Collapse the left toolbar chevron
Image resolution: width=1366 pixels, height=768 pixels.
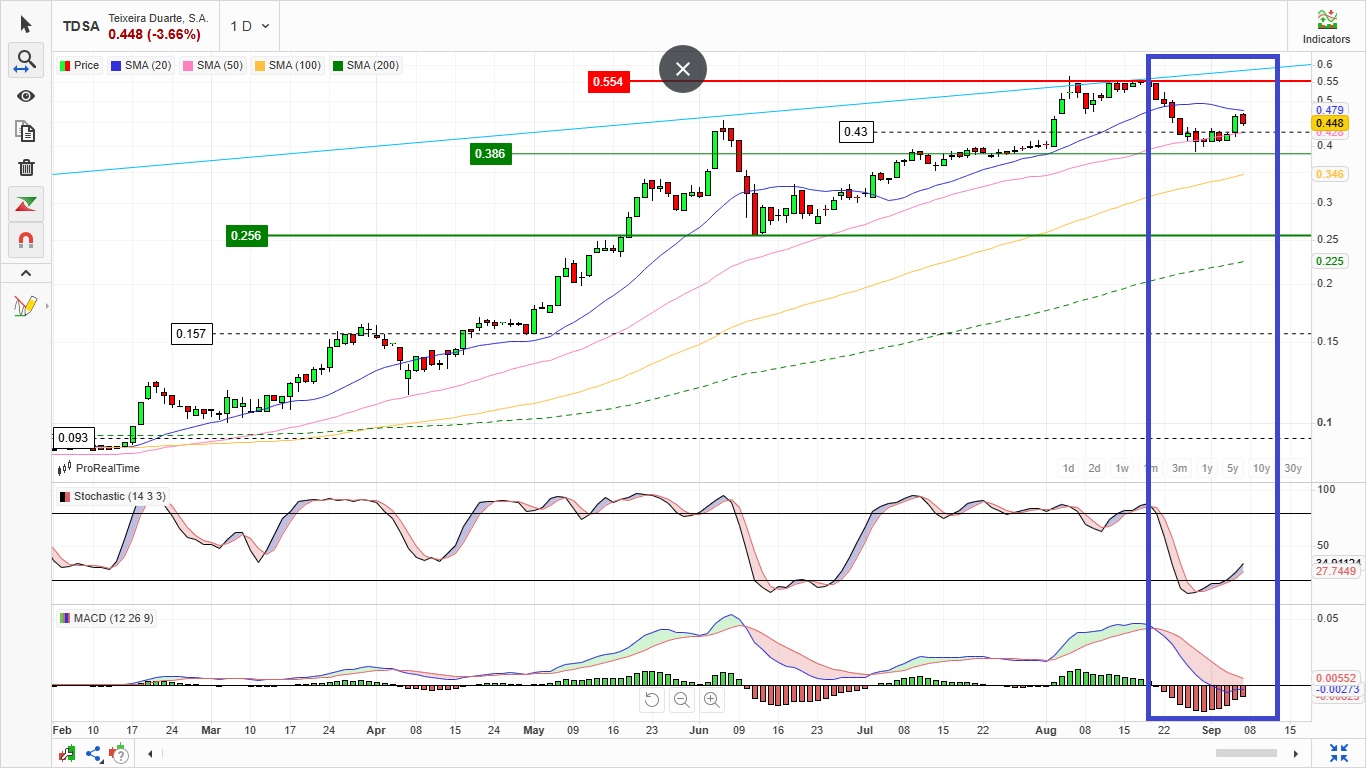click(26, 273)
